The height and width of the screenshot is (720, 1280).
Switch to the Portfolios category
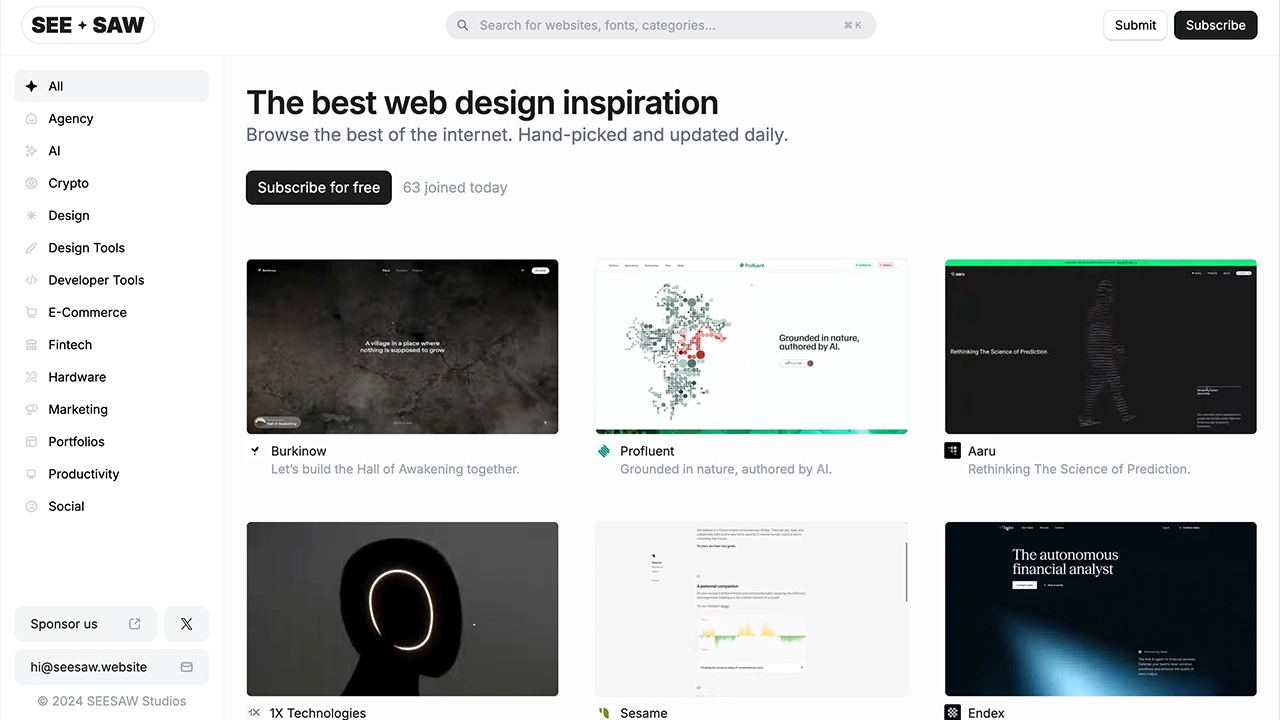76,441
